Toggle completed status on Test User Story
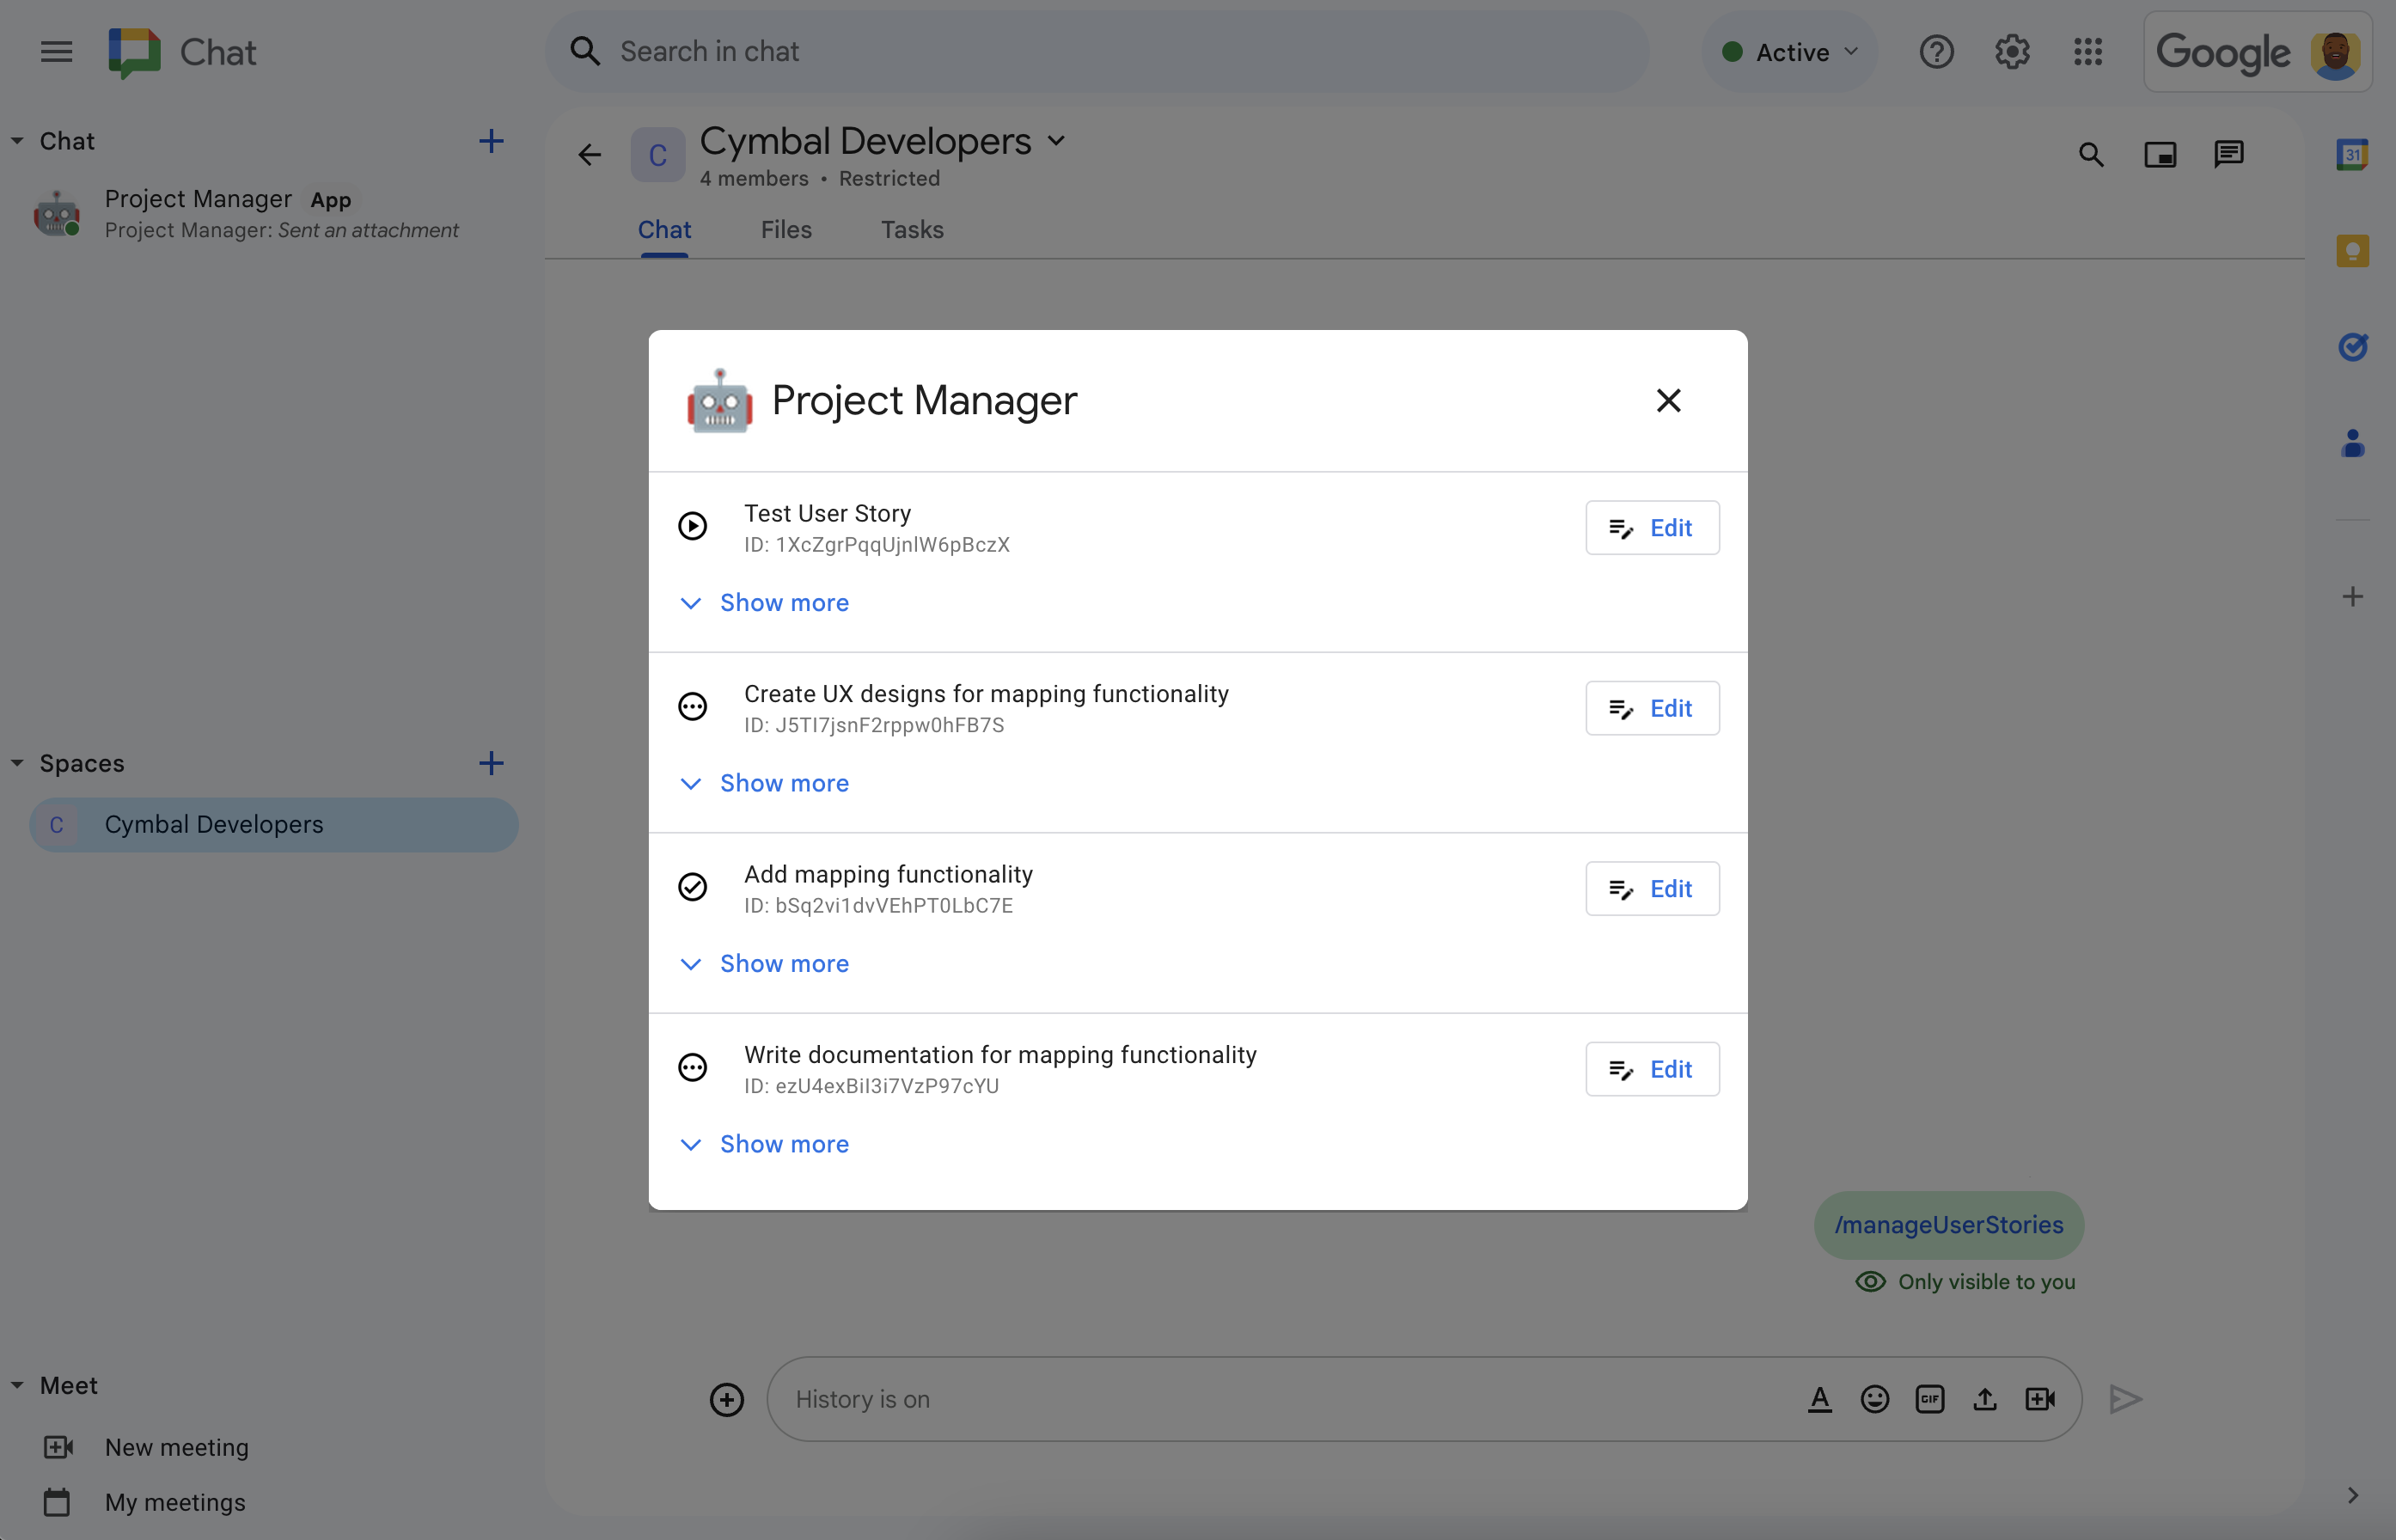 694,526
